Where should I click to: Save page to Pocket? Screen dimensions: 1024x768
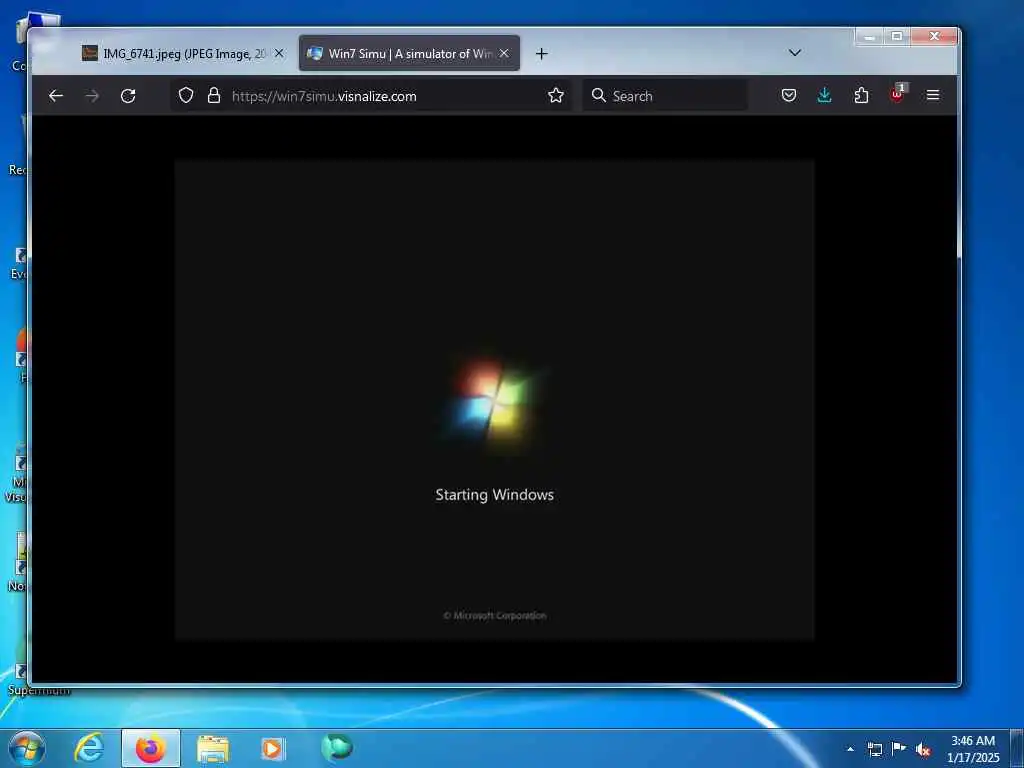coord(788,95)
